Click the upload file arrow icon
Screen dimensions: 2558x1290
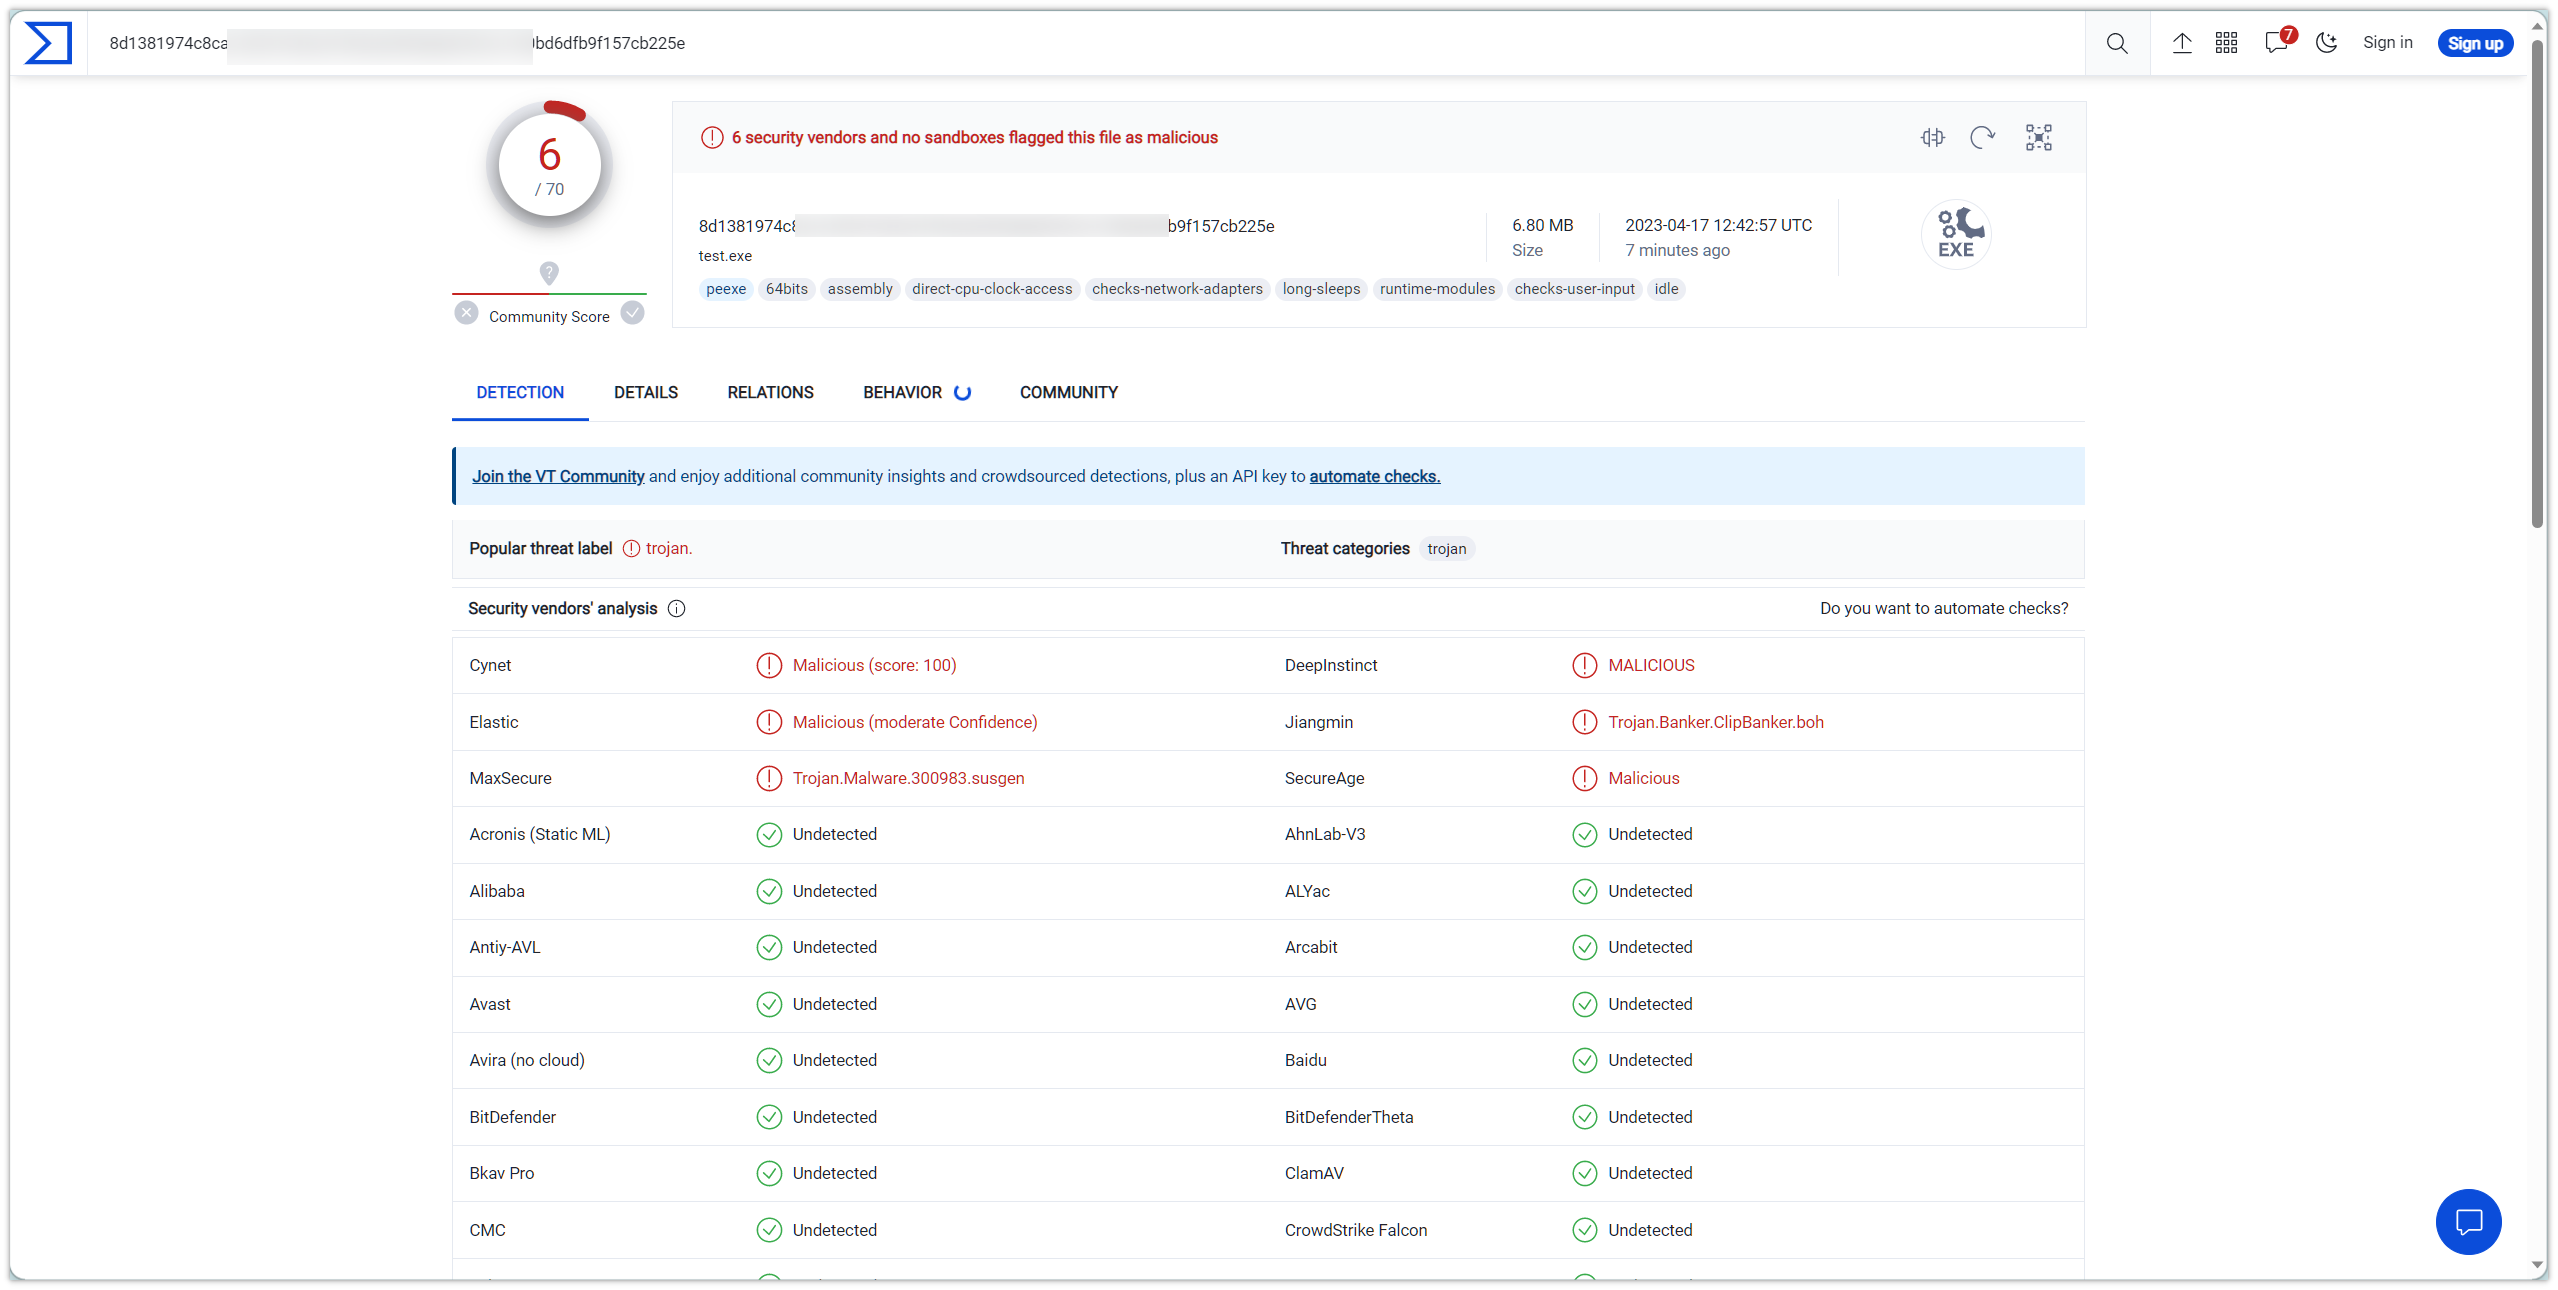pos(2182,43)
